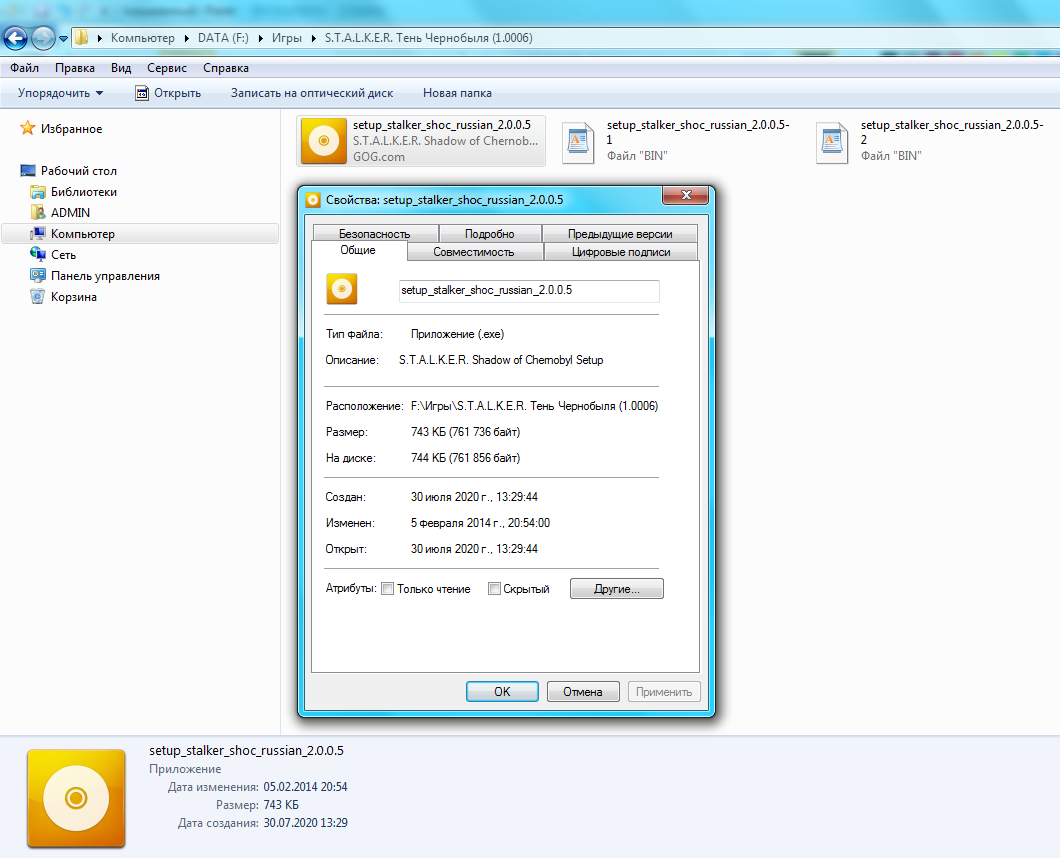Click the Explorer forward arrow button
Viewport: 1060px width, 858px height.
[x=43, y=38]
